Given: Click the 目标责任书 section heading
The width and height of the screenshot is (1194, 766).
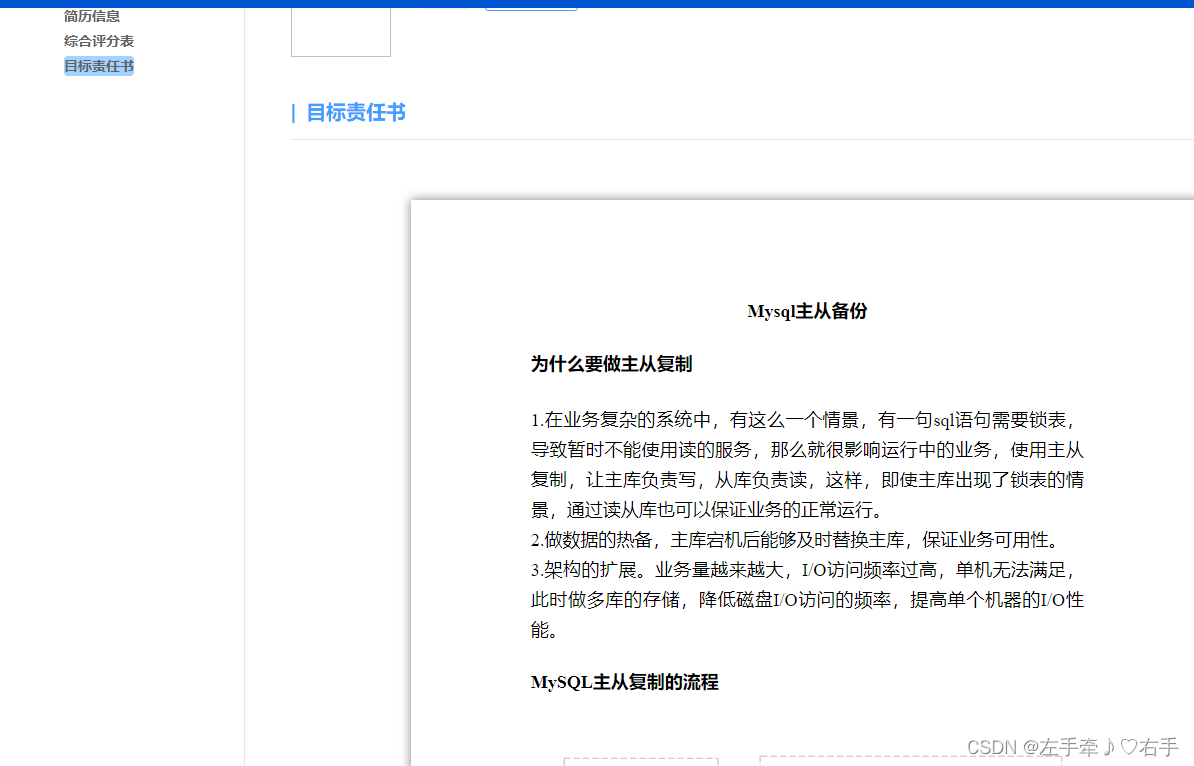Looking at the screenshot, I should [356, 113].
